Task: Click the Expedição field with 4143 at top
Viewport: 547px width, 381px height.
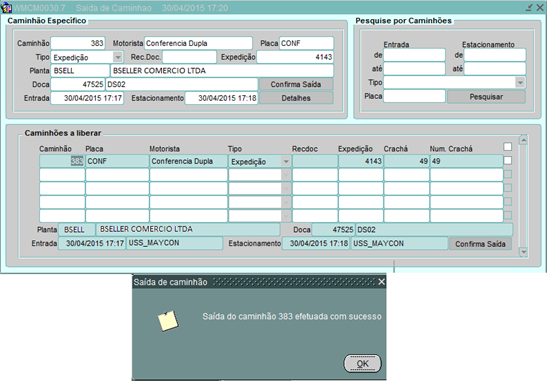Action: click(295, 57)
